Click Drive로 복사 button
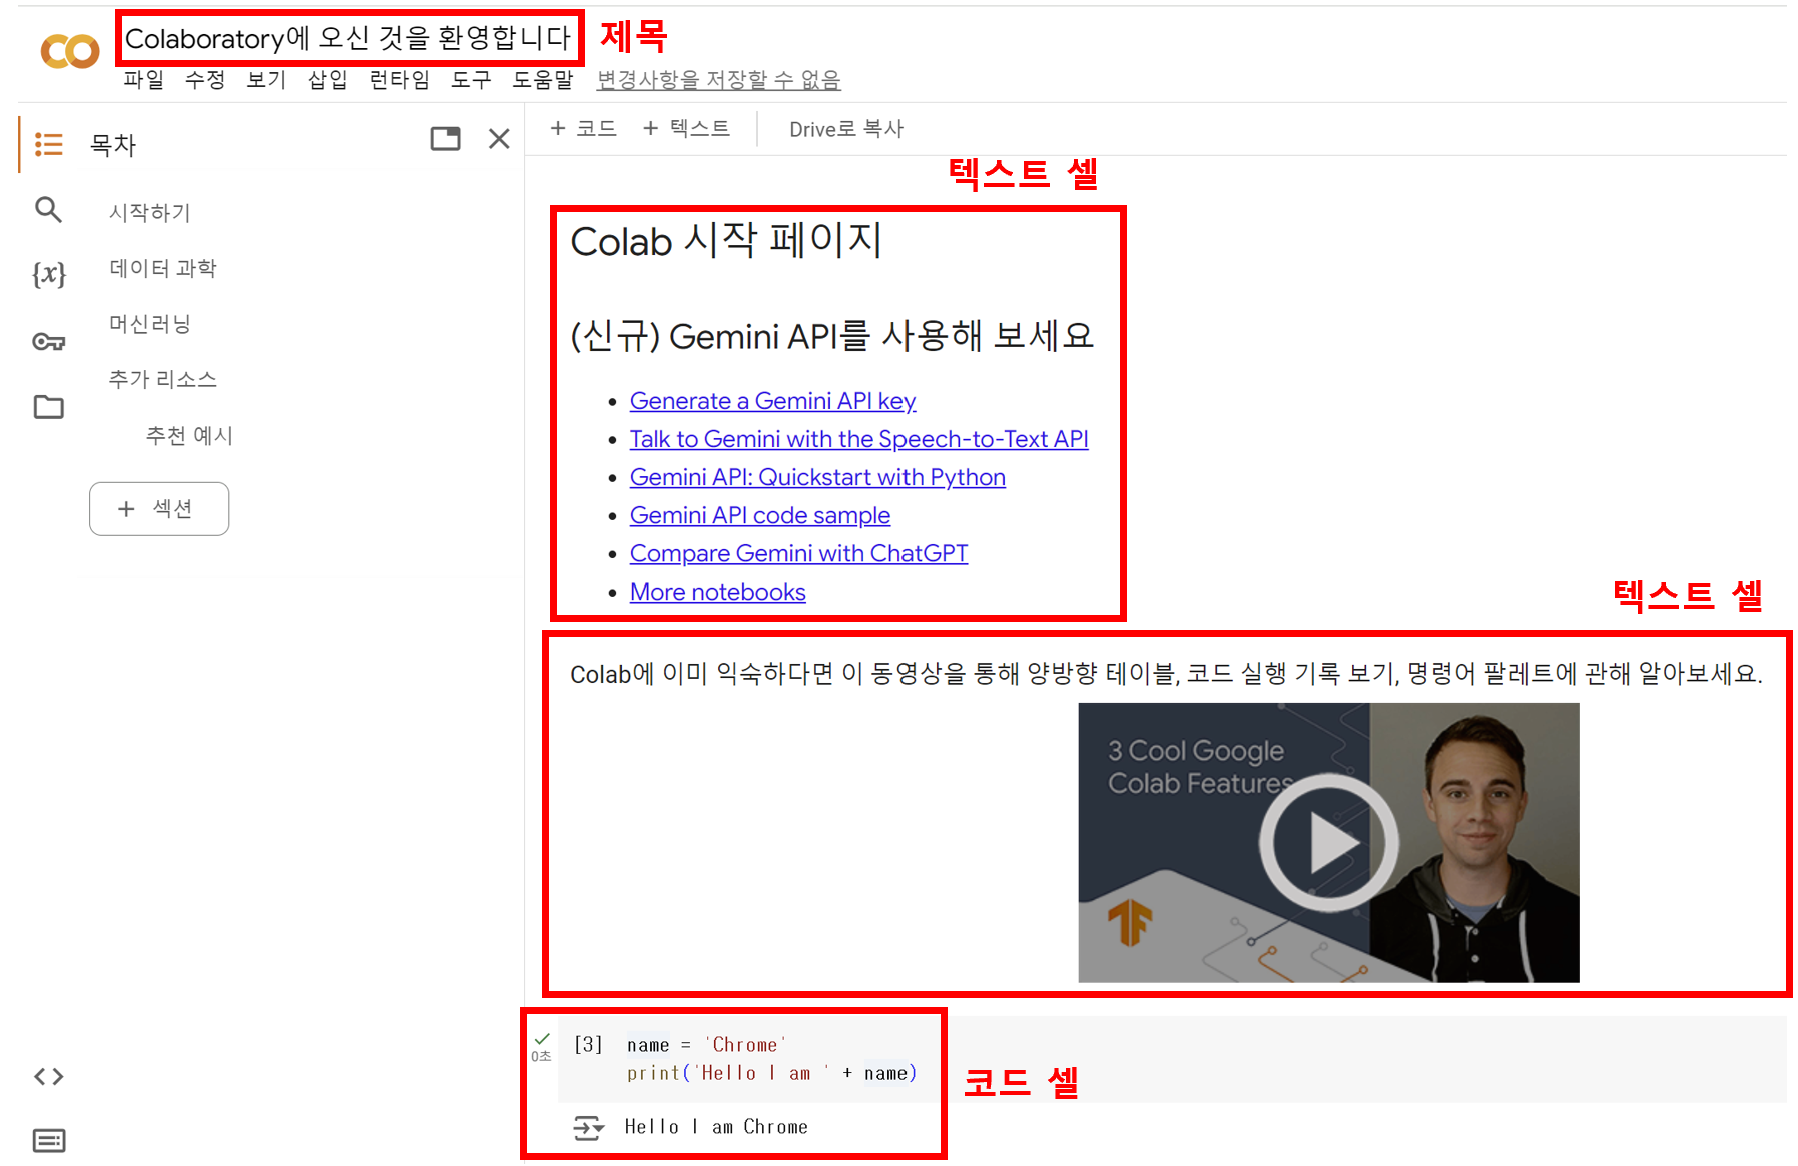This screenshot has height=1166, width=1798. (x=846, y=129)
